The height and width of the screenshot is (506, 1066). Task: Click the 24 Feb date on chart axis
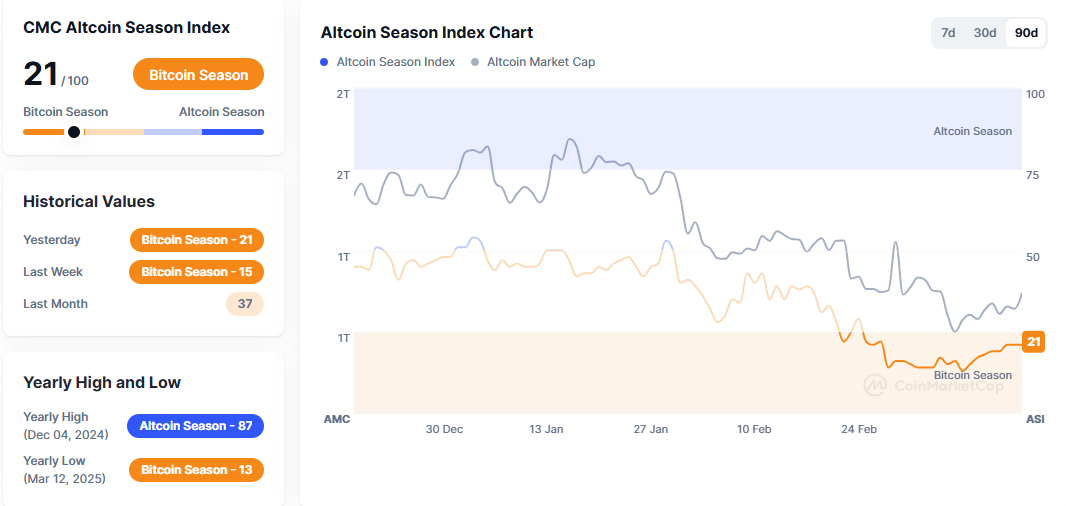pos(859,429)
